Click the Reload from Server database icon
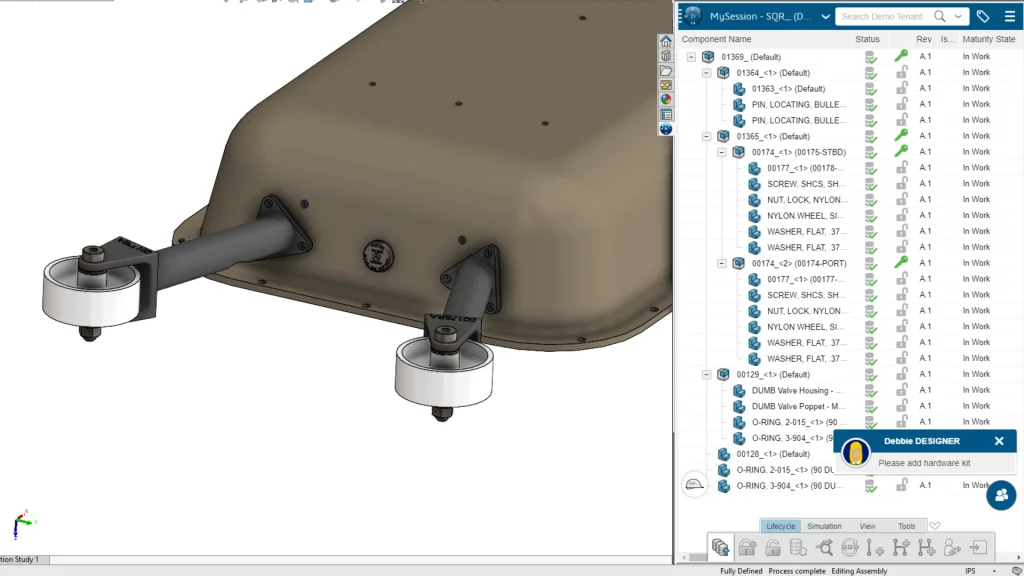 (798, 547)
